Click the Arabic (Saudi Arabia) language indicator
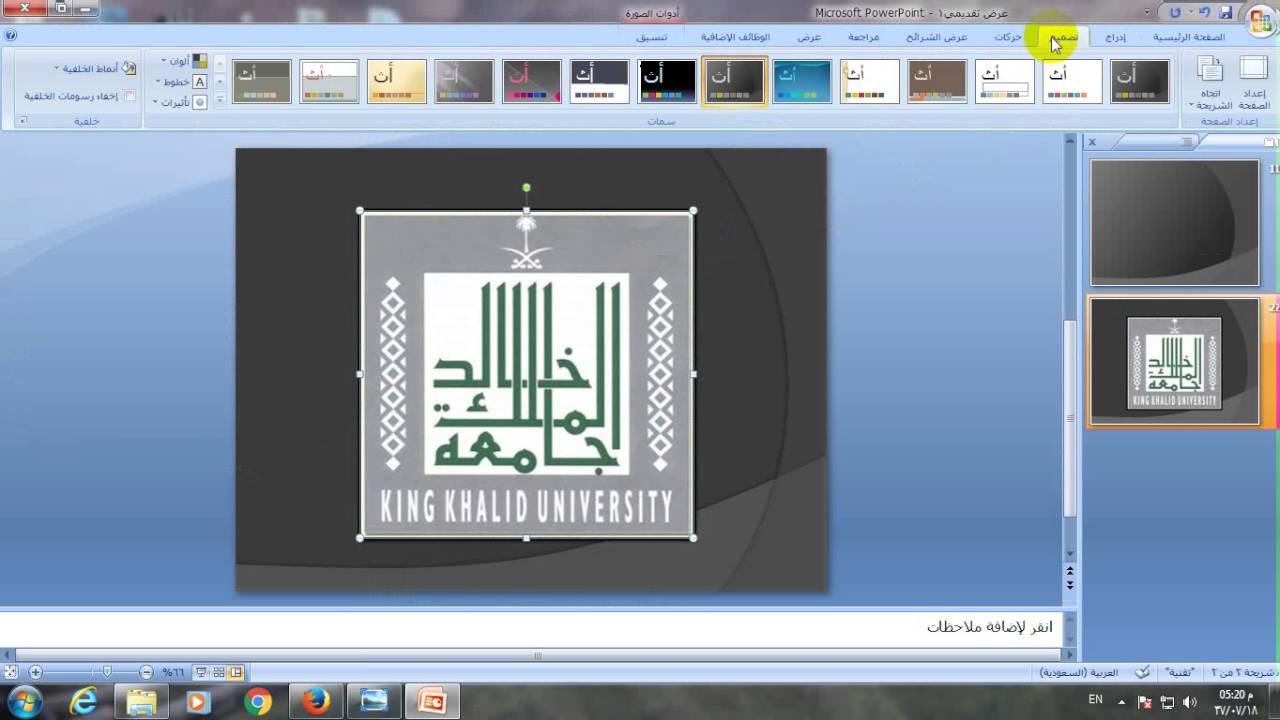Viewport: 1280px width, 720px height. 1079,673
